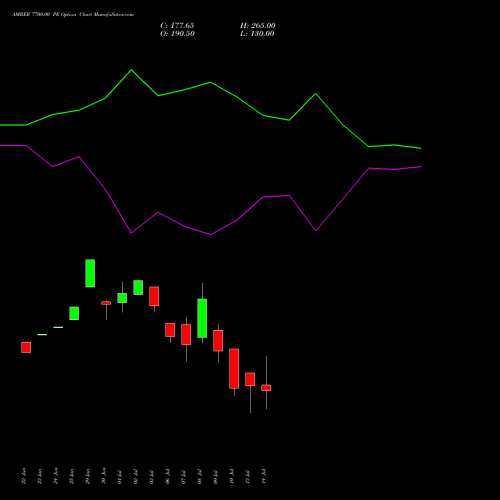This screenshot has width=500, height=500.
Task: Select the red candle above 13 Jul
Action: click(250, 379)
